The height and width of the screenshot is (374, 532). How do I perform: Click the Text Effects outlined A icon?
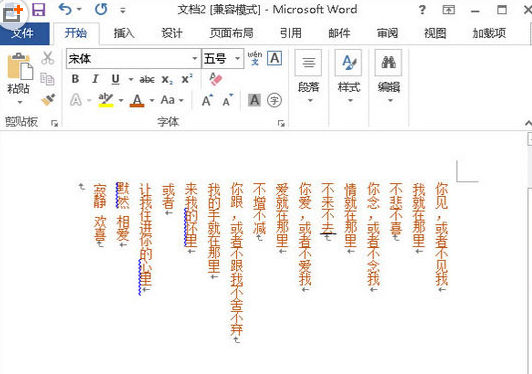[x=76, y=100]
